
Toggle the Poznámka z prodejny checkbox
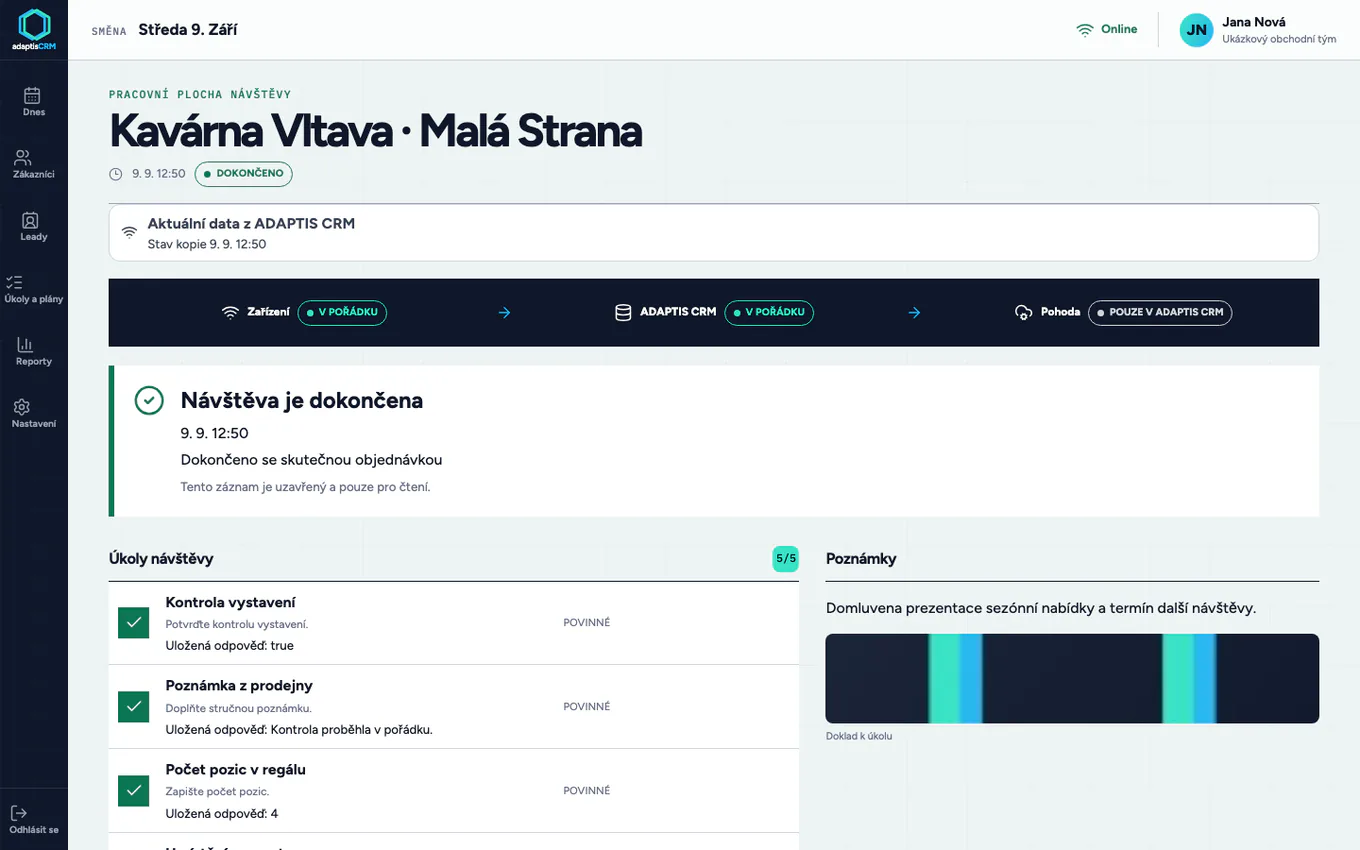(133, 707)
